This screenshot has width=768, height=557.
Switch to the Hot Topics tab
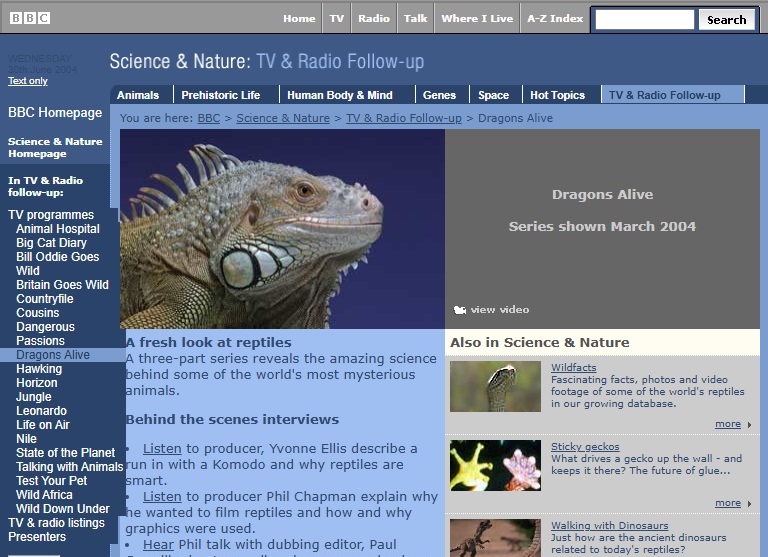pos(557,95)
